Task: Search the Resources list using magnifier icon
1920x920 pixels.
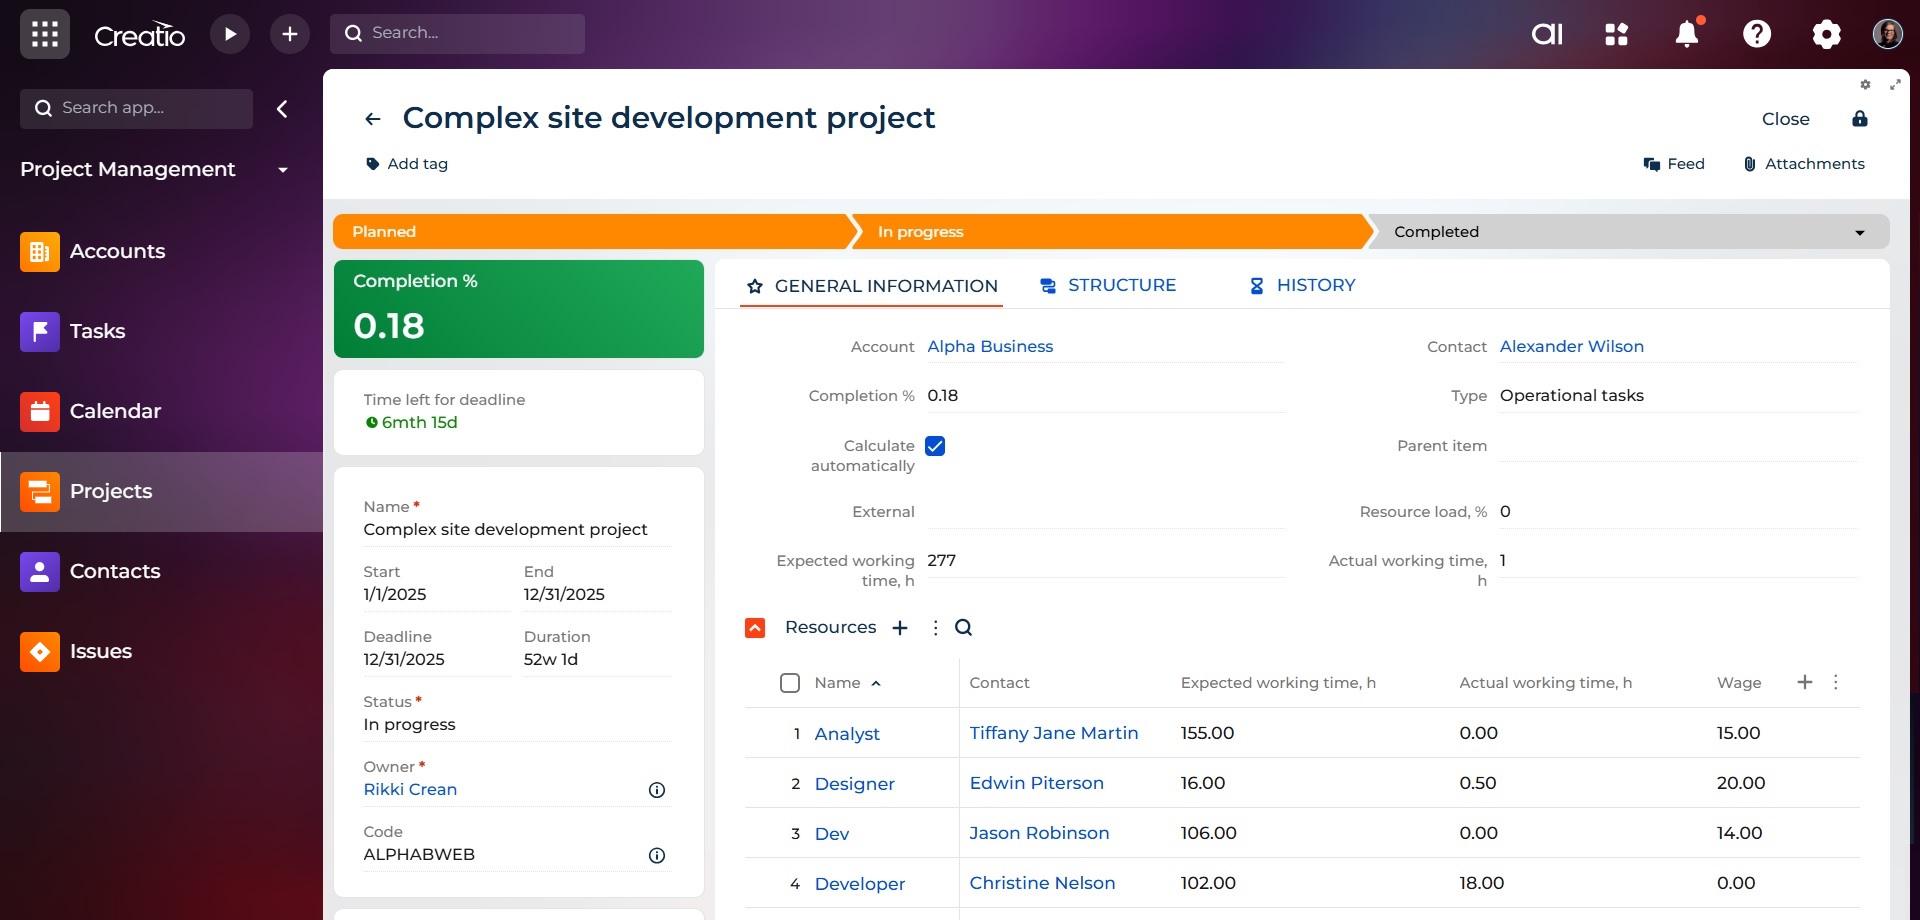Action: click(x=963, y=628)
